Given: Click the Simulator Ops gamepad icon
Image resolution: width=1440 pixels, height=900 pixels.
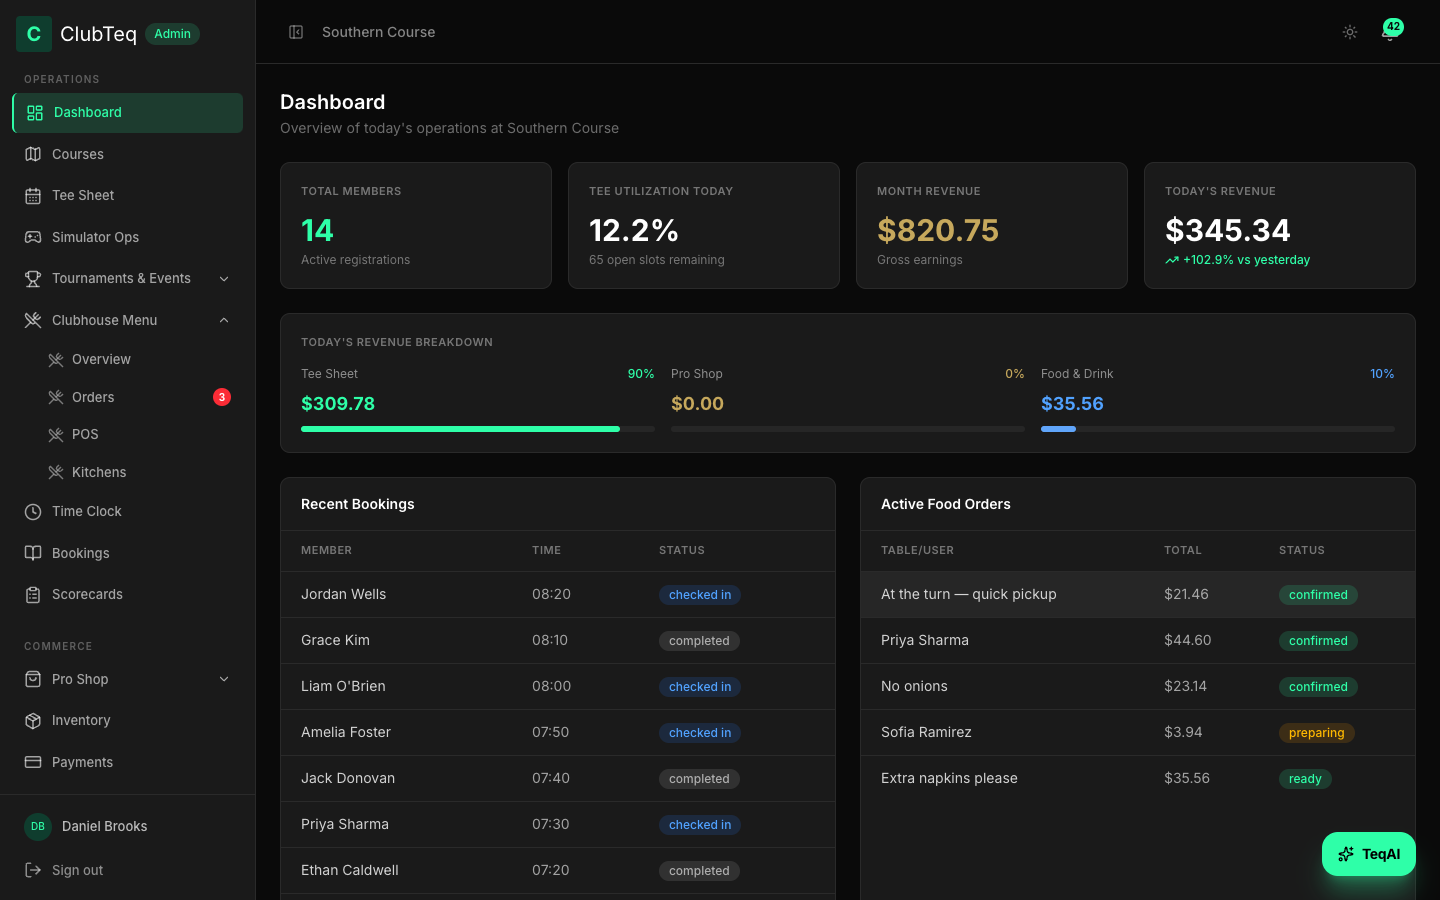Looking at the screenshot, I should [33, 237].
